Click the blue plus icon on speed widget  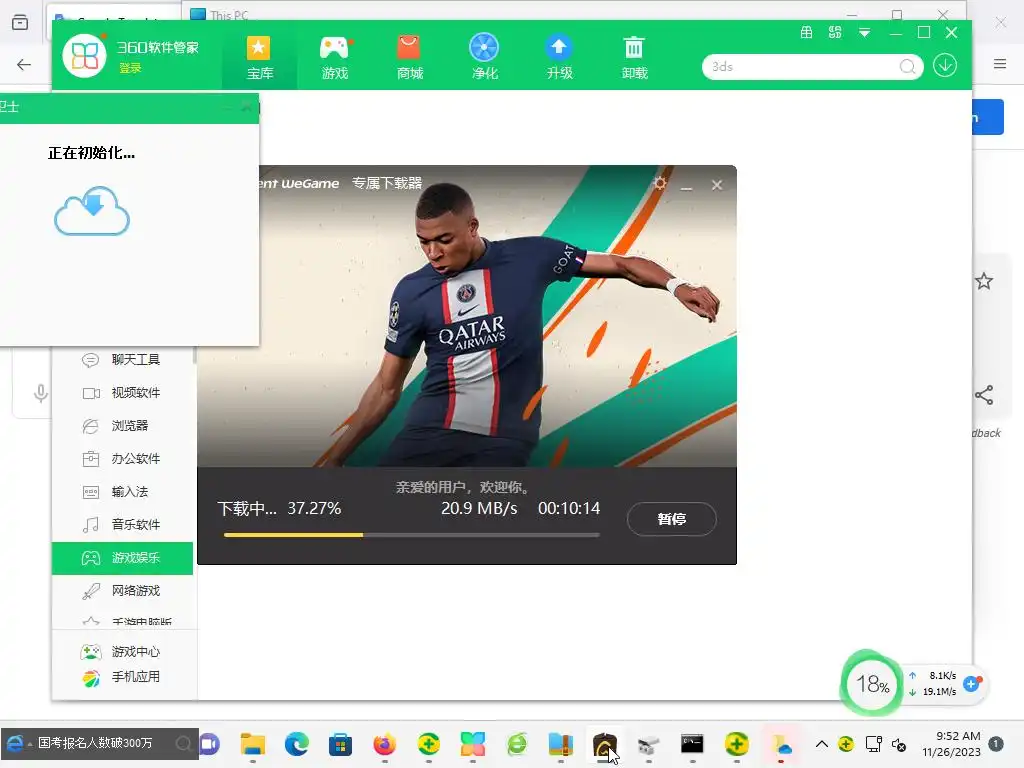972,684
